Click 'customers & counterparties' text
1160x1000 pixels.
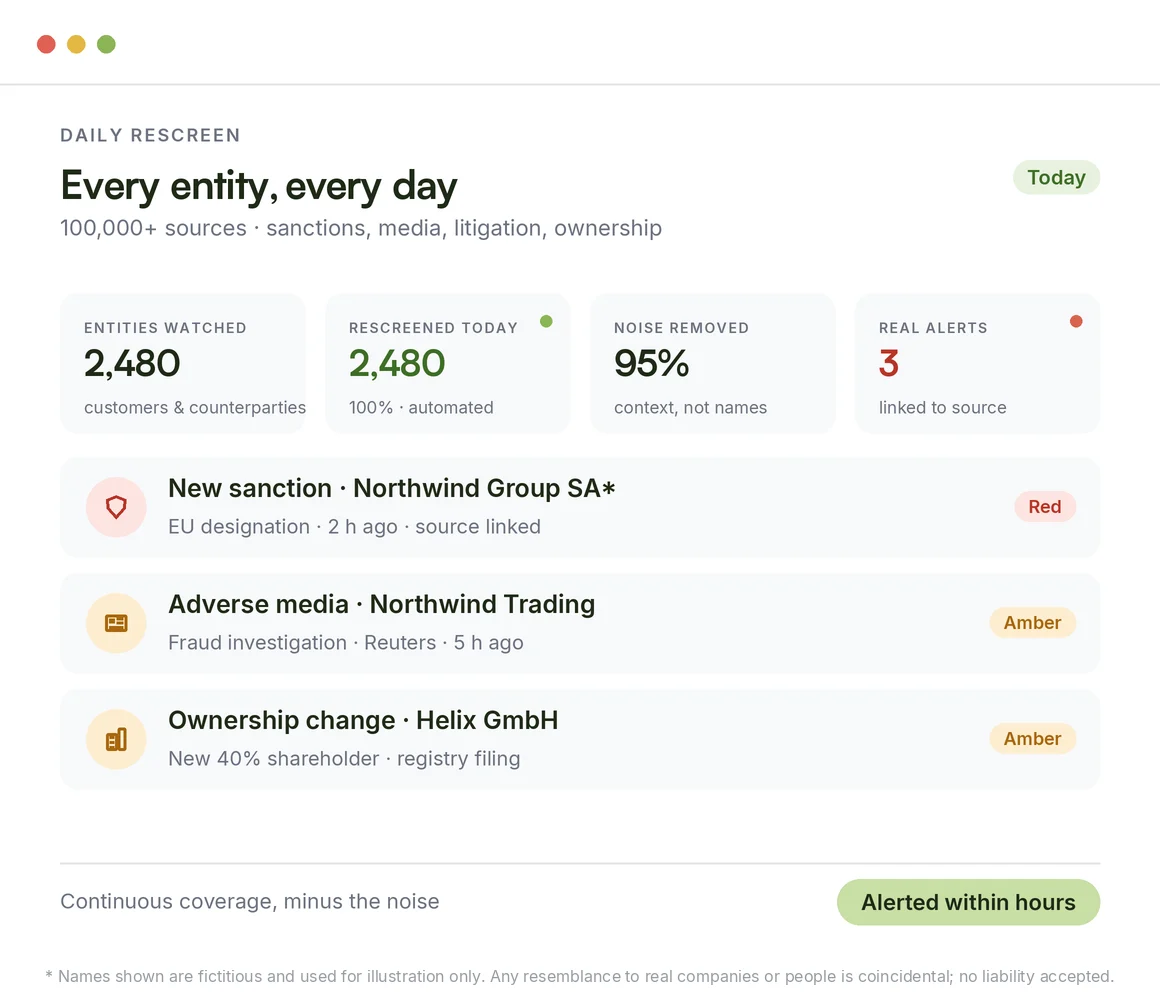pyautogui.click(x=195, y=408)
